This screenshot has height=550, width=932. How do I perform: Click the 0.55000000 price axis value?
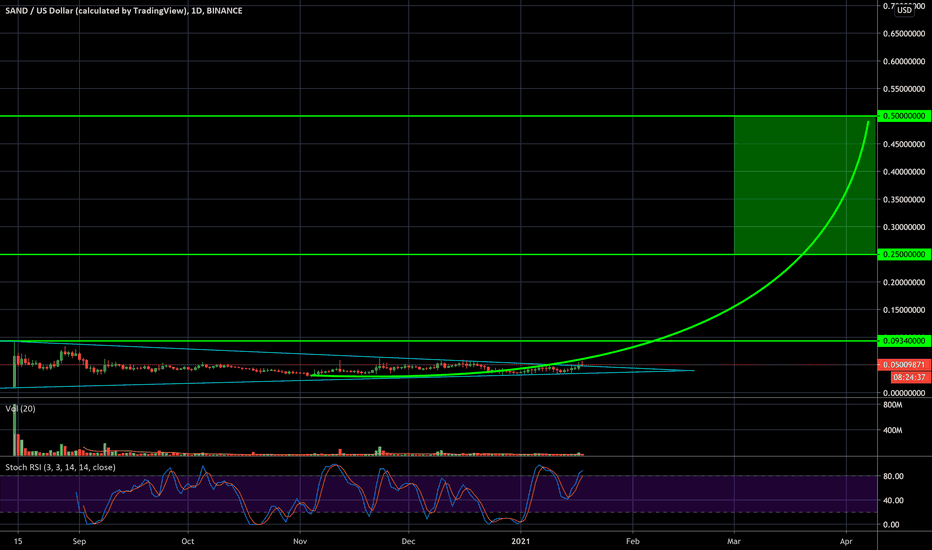coord(903,89)
